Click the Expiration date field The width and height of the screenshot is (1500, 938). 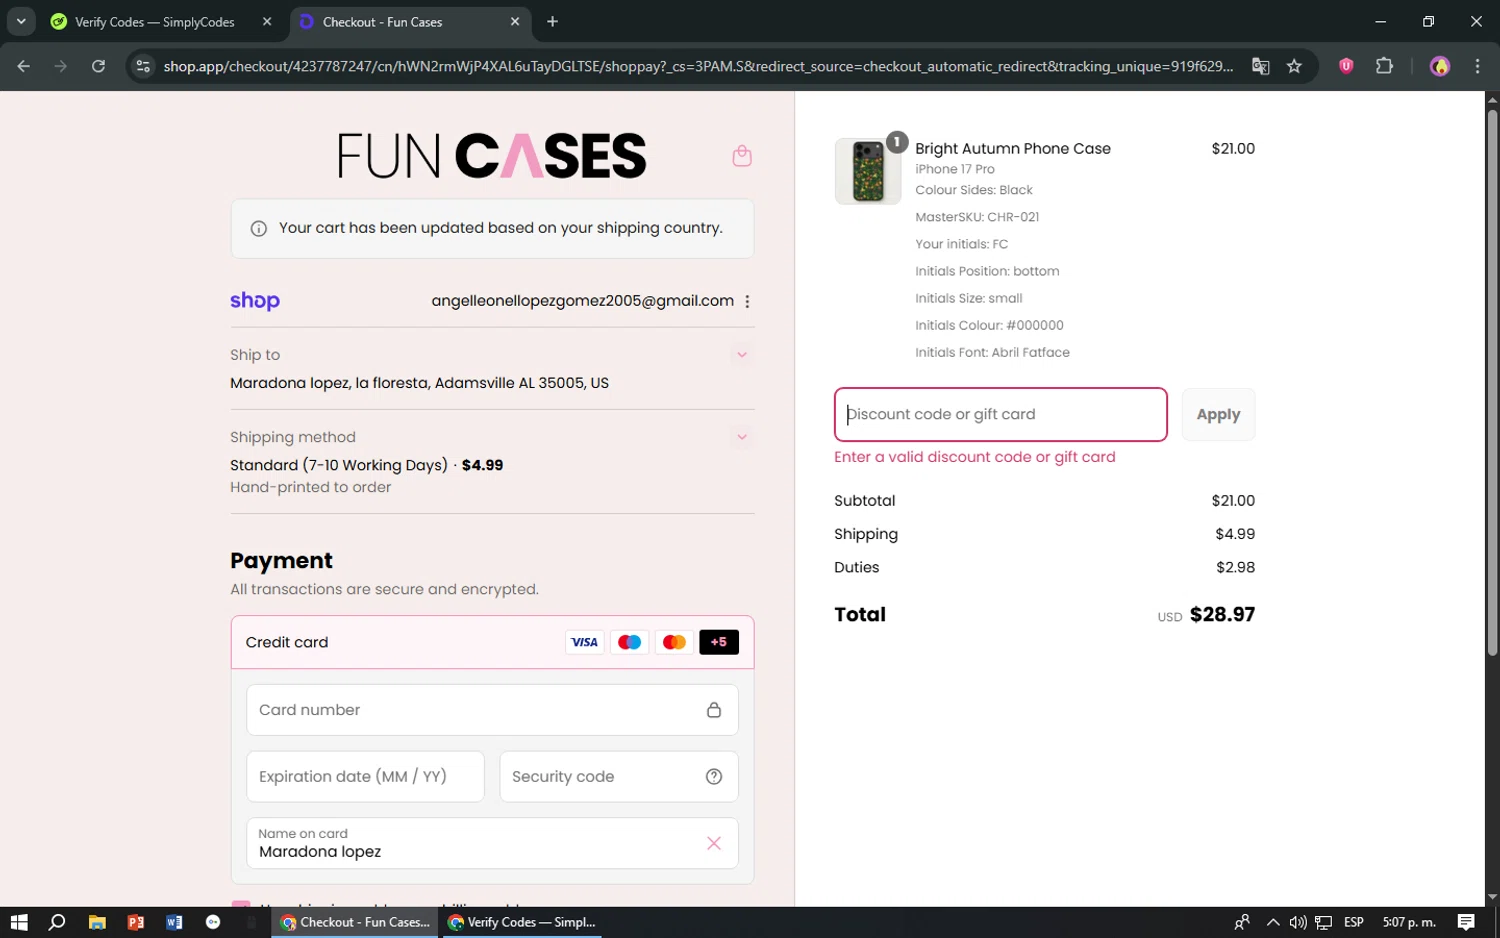pos(365,777)
